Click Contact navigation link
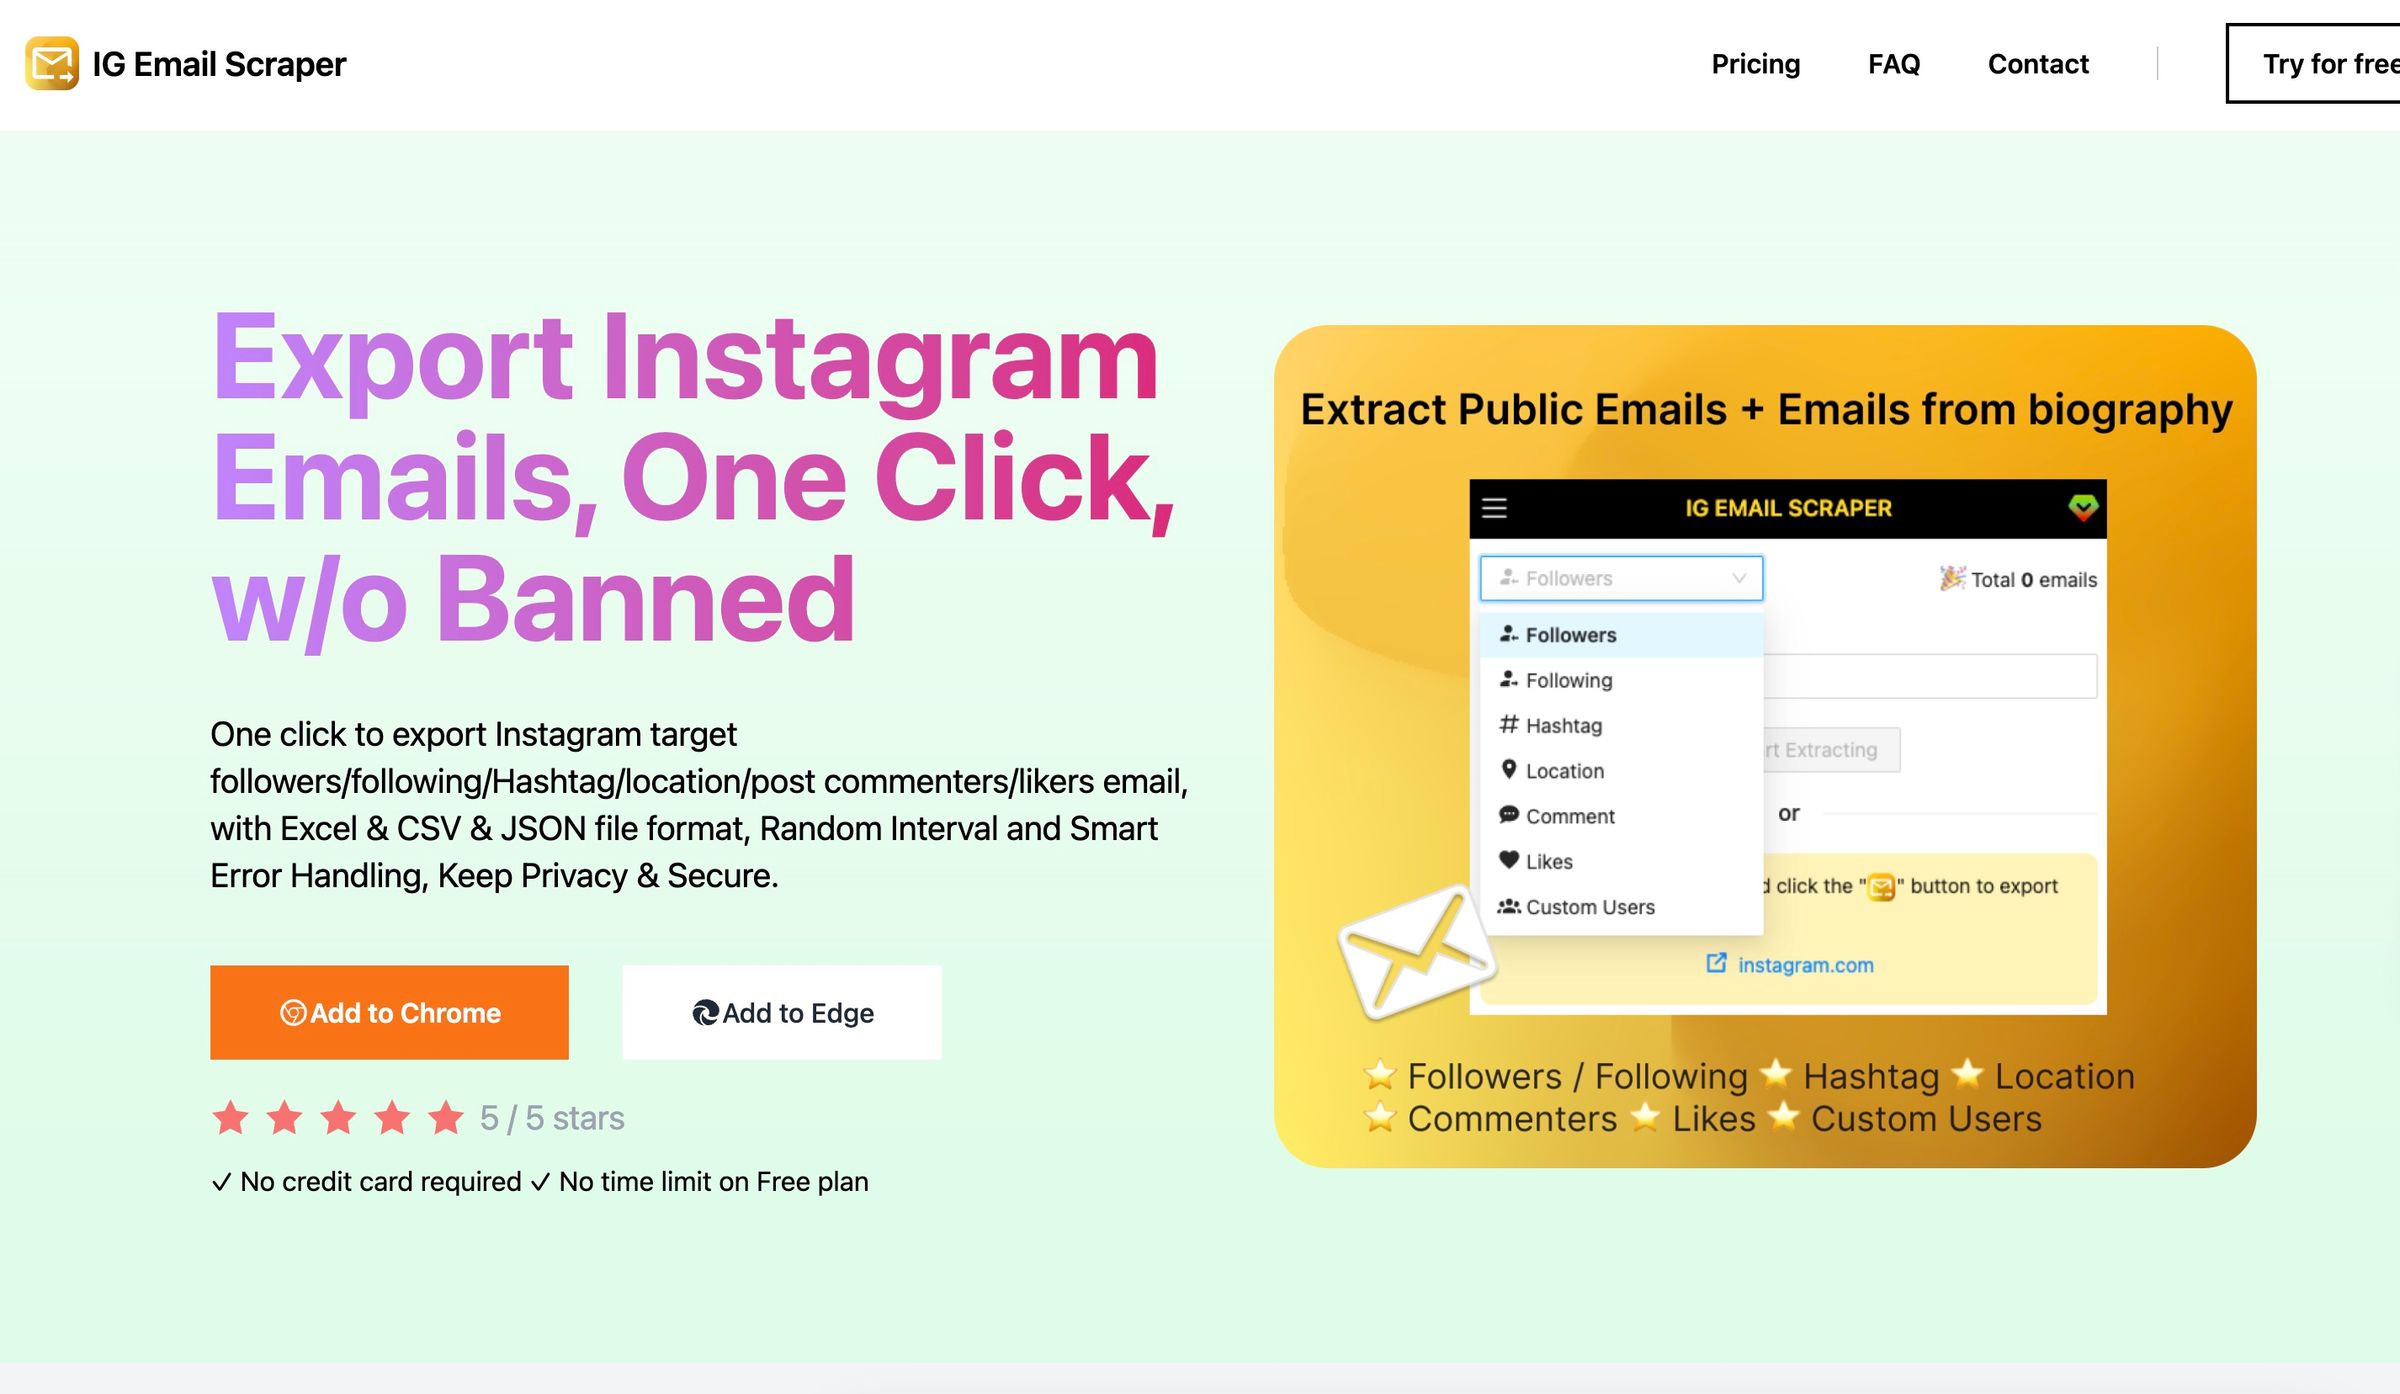 (x=2038, y=63)
